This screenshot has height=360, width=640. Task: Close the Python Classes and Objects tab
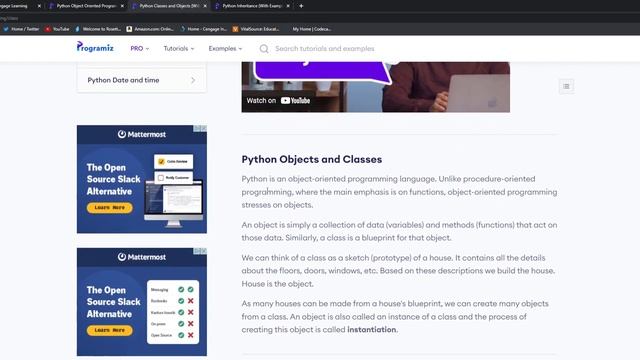click(205, 6)
